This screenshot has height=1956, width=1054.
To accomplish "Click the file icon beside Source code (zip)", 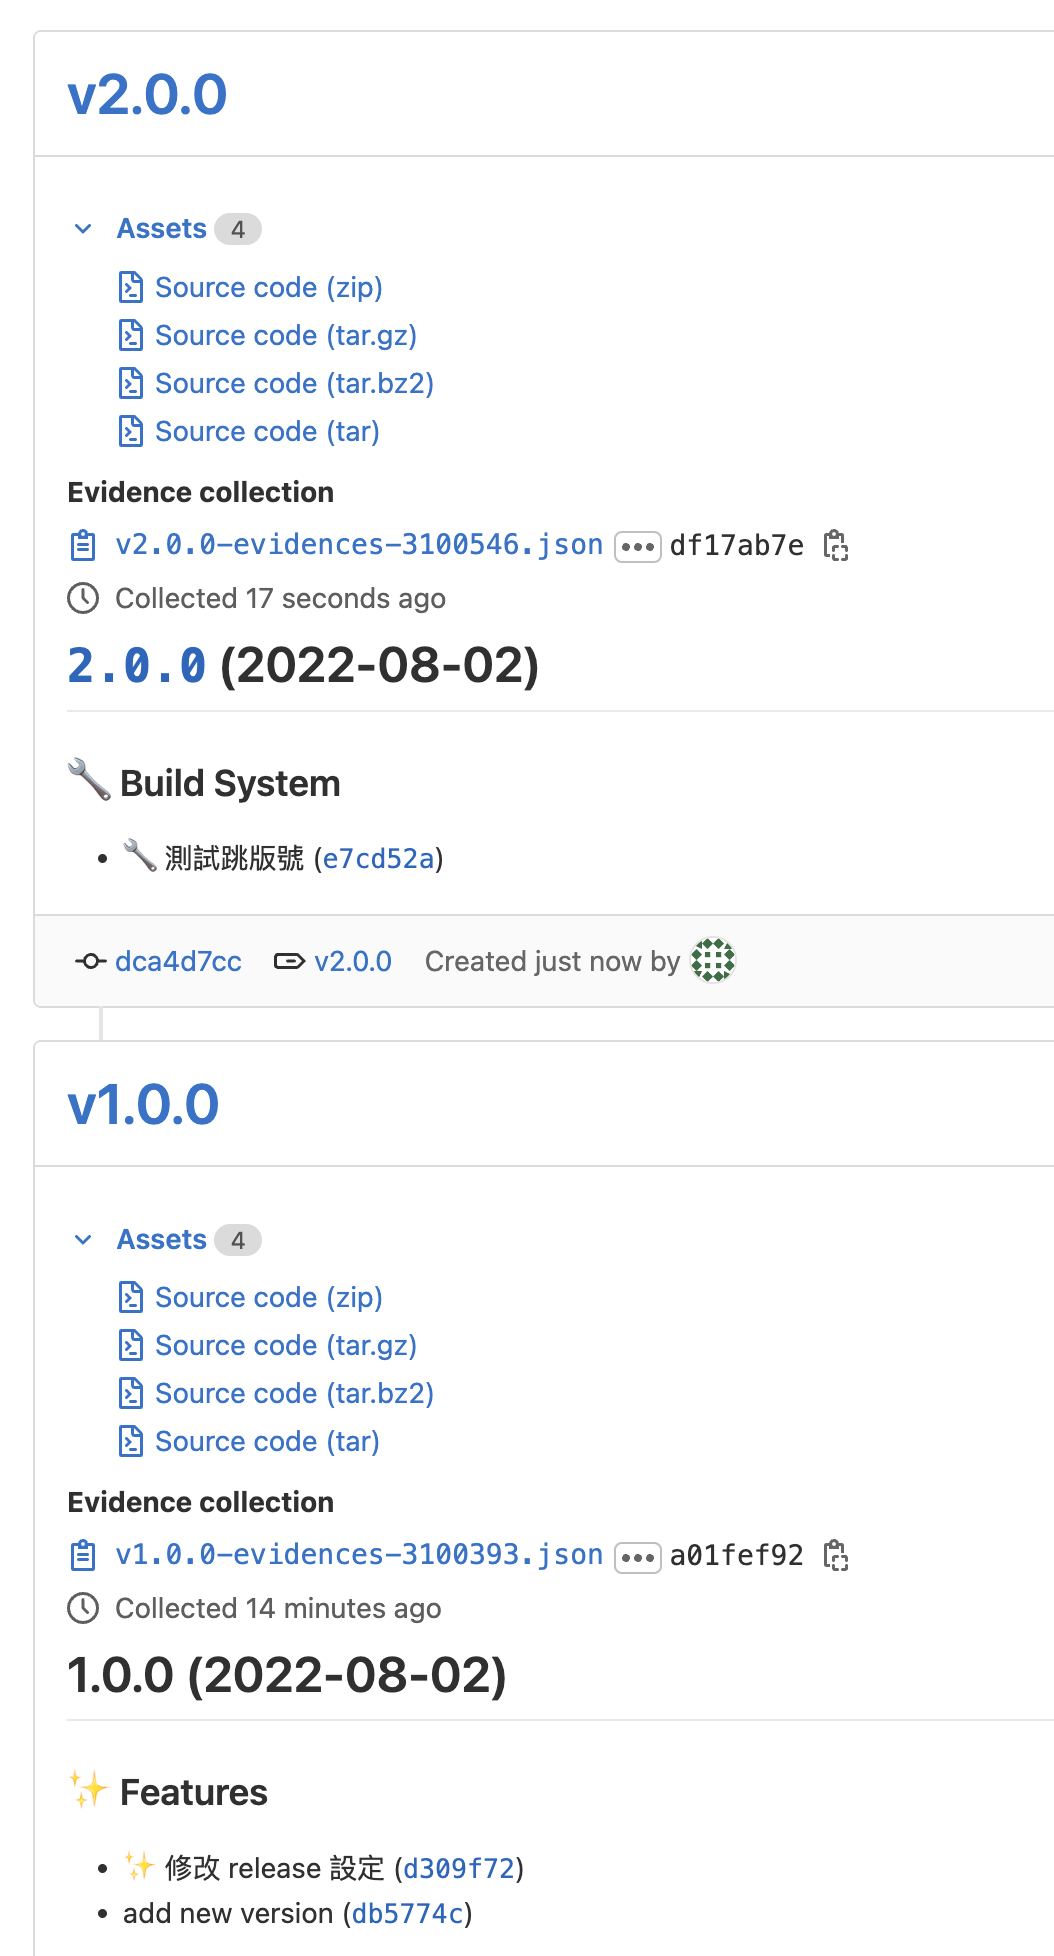I will [131, 287].
